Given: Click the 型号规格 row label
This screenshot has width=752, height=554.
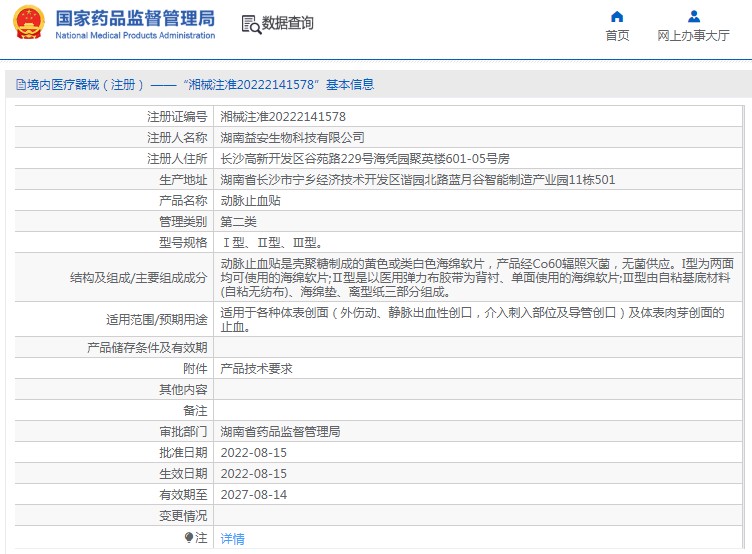Looking at the screenshot, I should pyautogui.click(x=183, y=243).
